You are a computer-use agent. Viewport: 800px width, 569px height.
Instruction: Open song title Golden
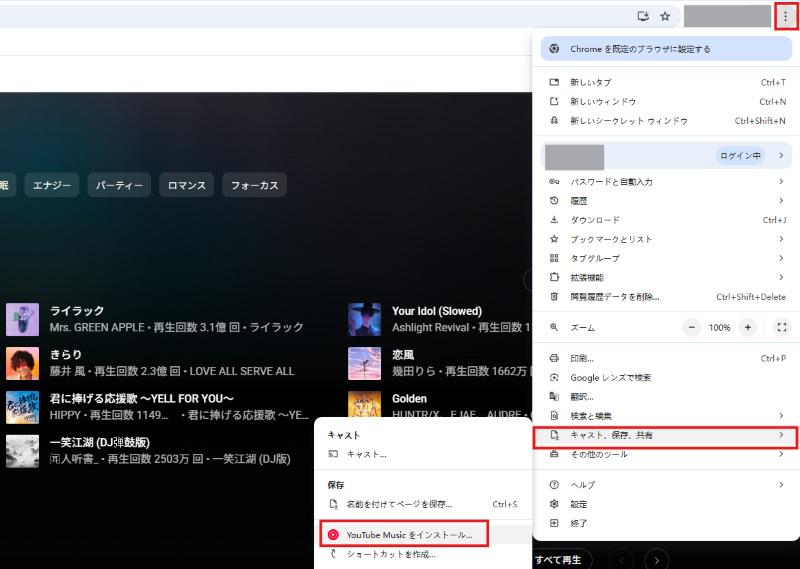[x=409, y=399]
